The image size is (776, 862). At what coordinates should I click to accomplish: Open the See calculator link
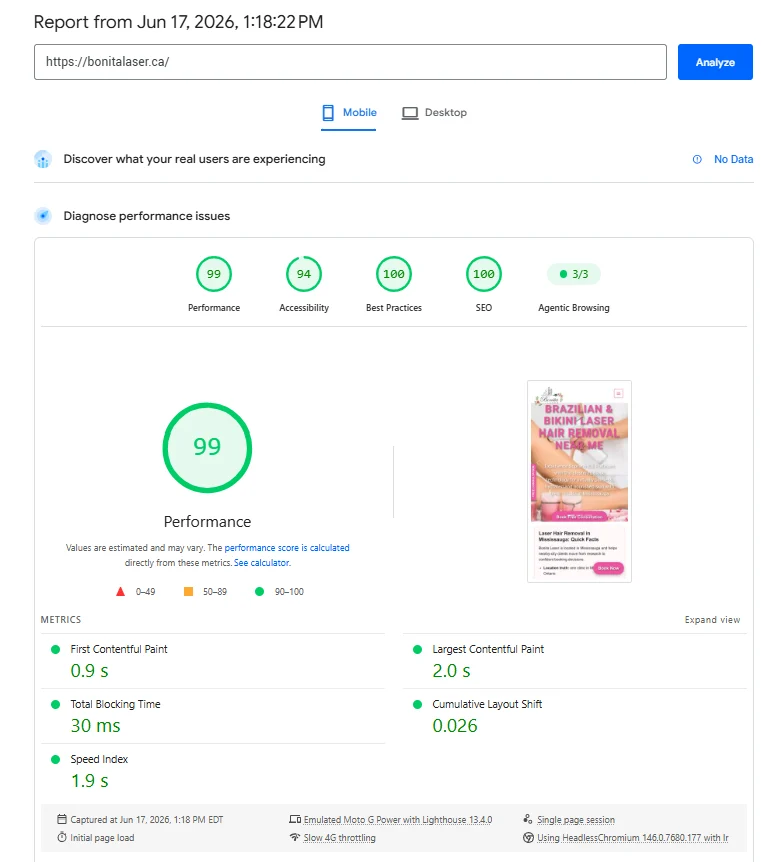click(262, 563)
